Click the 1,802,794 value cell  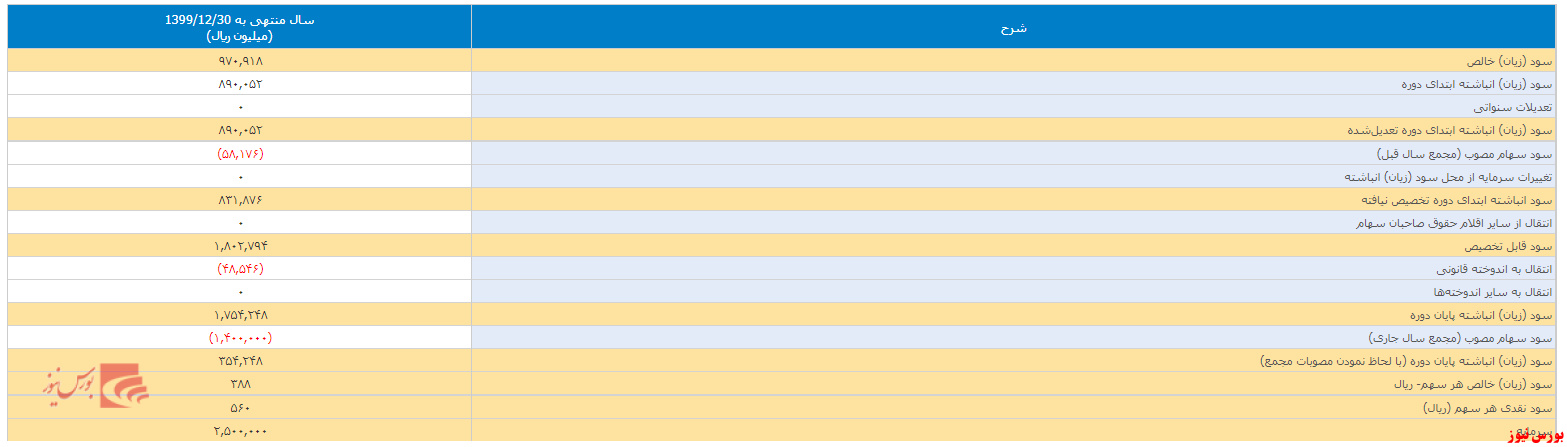pyautogui.click(x=240, y=246)
